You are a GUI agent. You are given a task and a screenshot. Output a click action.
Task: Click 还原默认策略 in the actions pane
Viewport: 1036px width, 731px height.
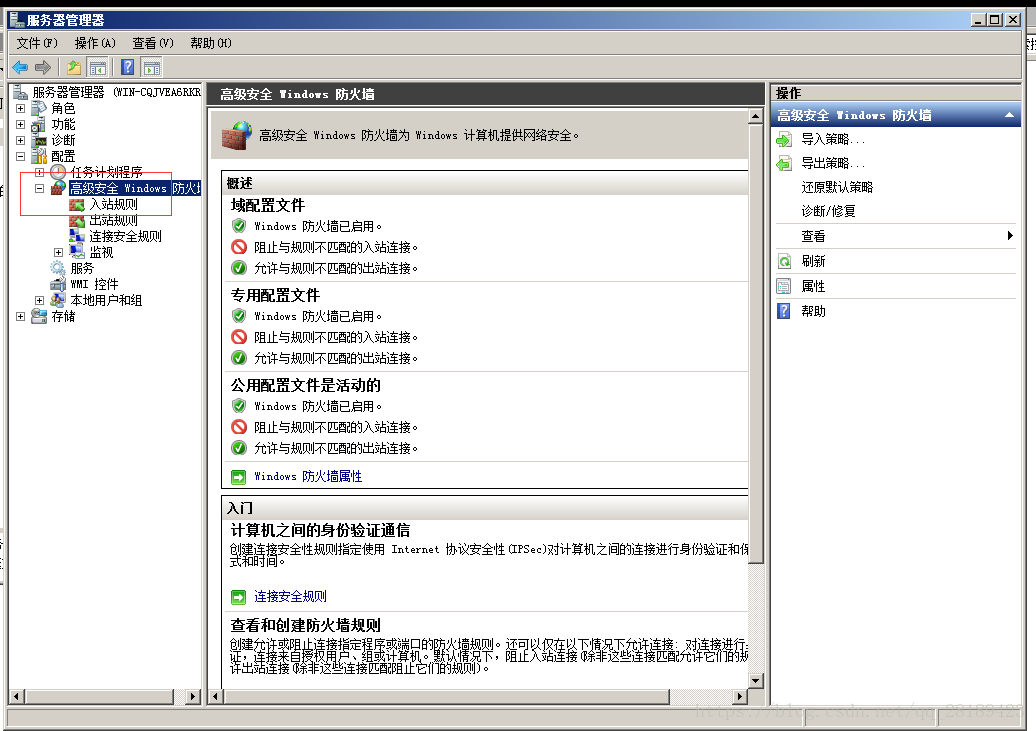[837, 187]
